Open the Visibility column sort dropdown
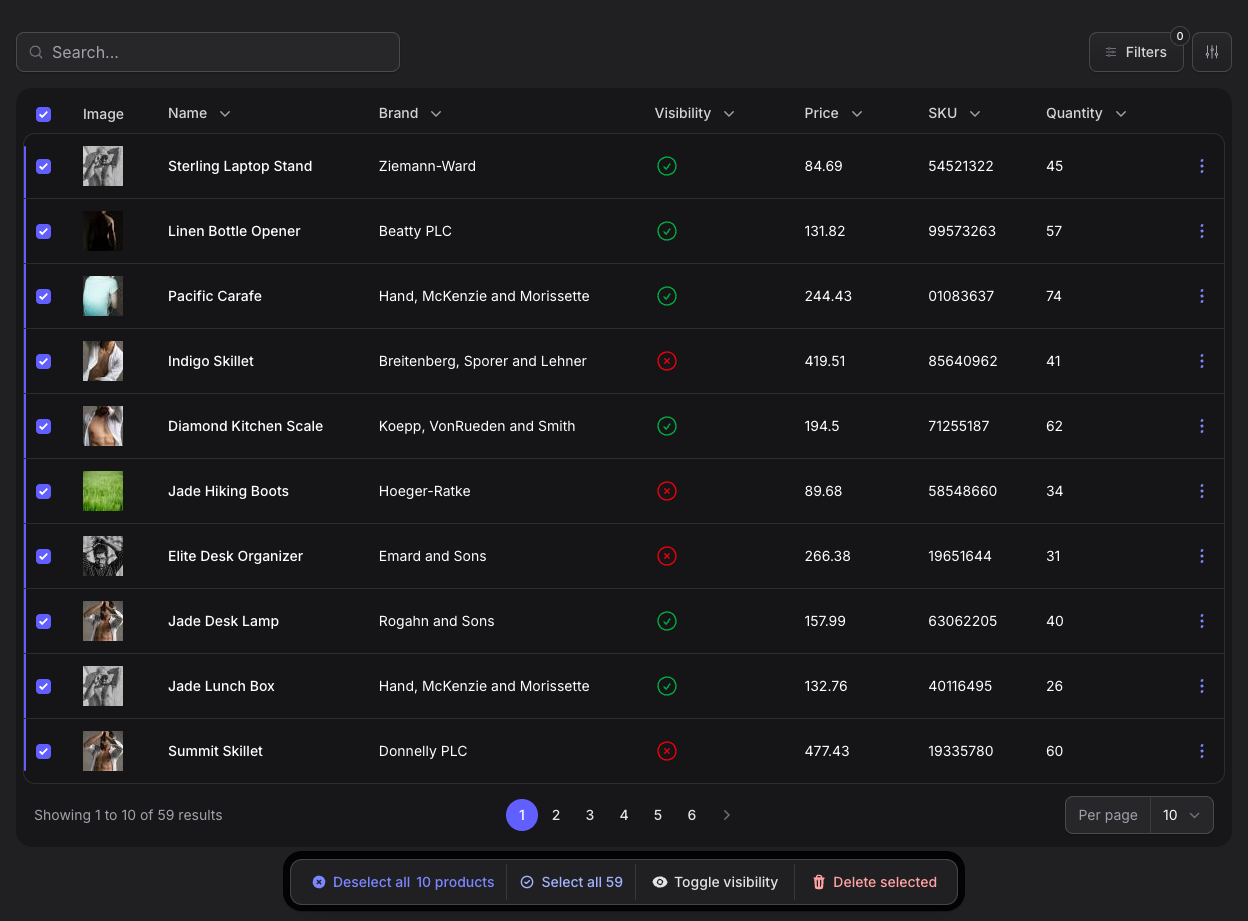 pyautogui.click(x=729, y=114)
